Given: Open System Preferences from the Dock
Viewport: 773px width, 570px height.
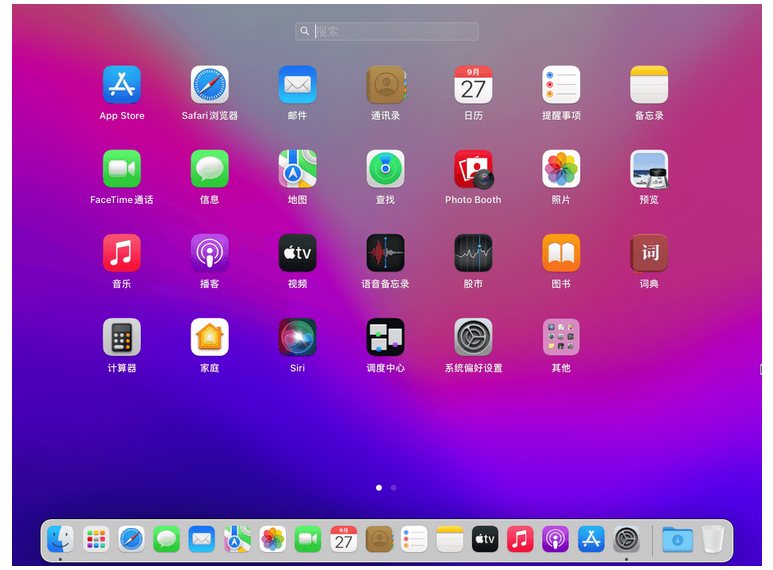Looking at the screenshot, I should [x=627, y=539].
